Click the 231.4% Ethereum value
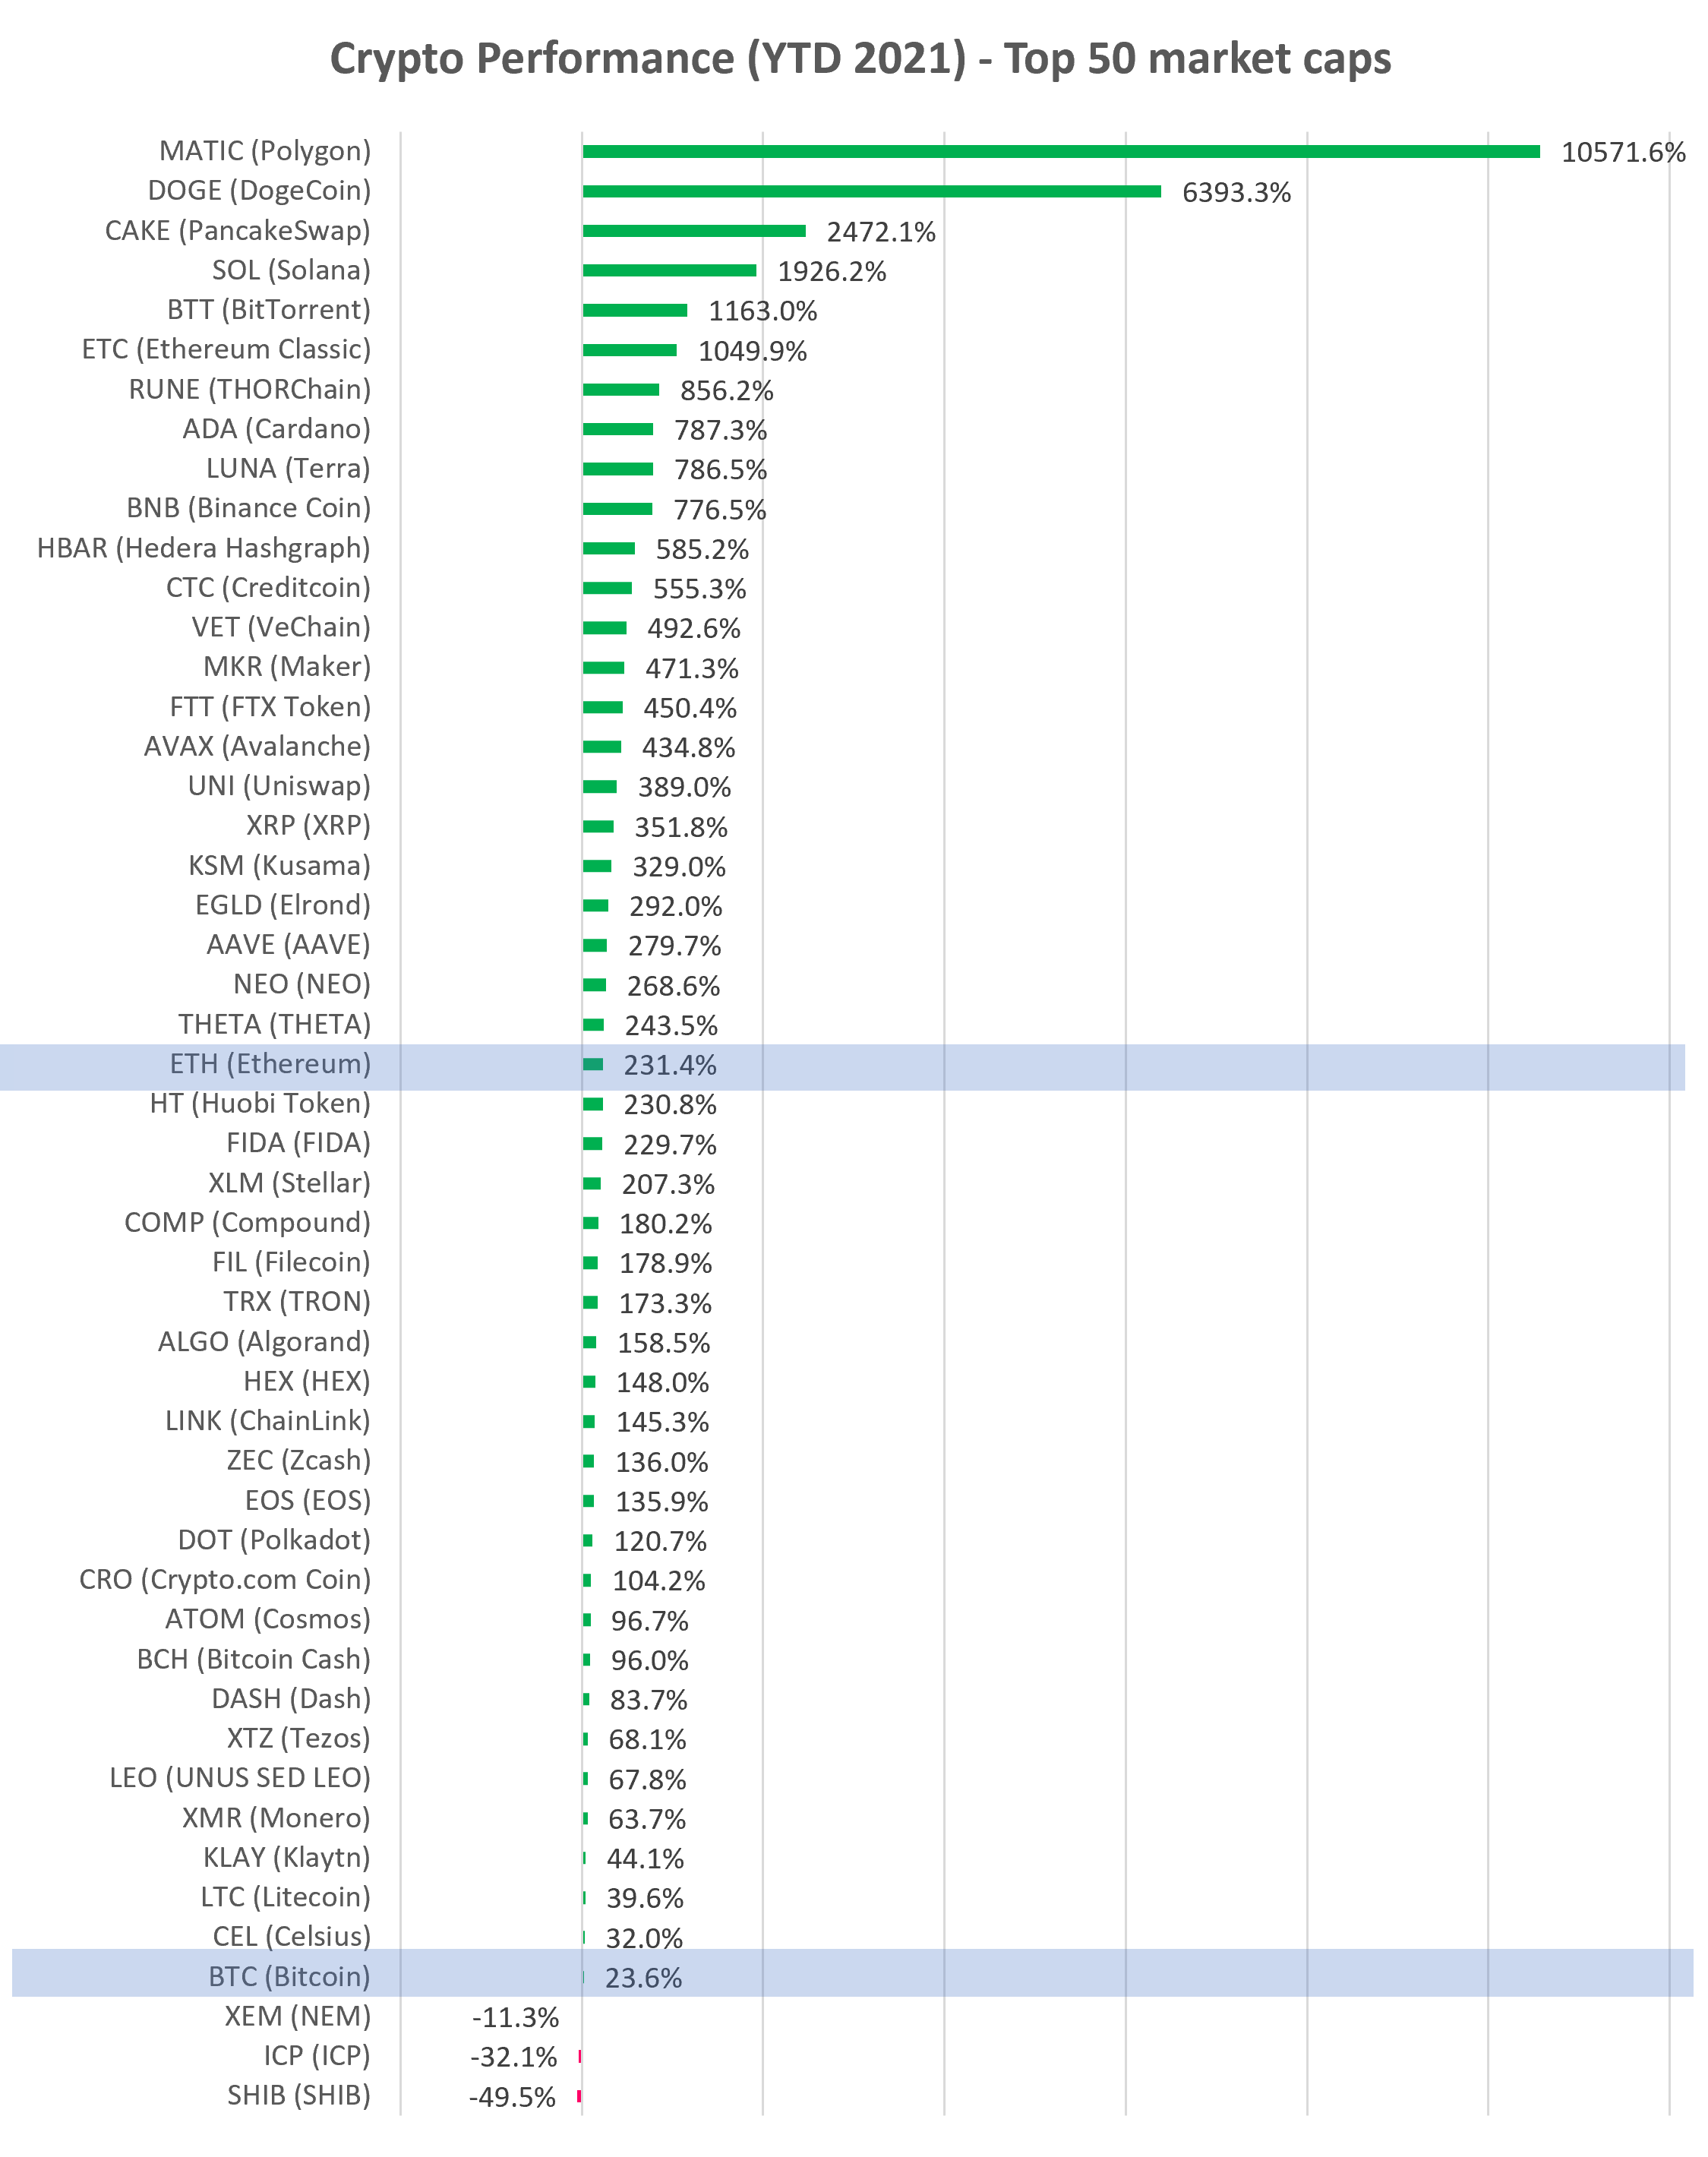 [x=670, y=1065]
